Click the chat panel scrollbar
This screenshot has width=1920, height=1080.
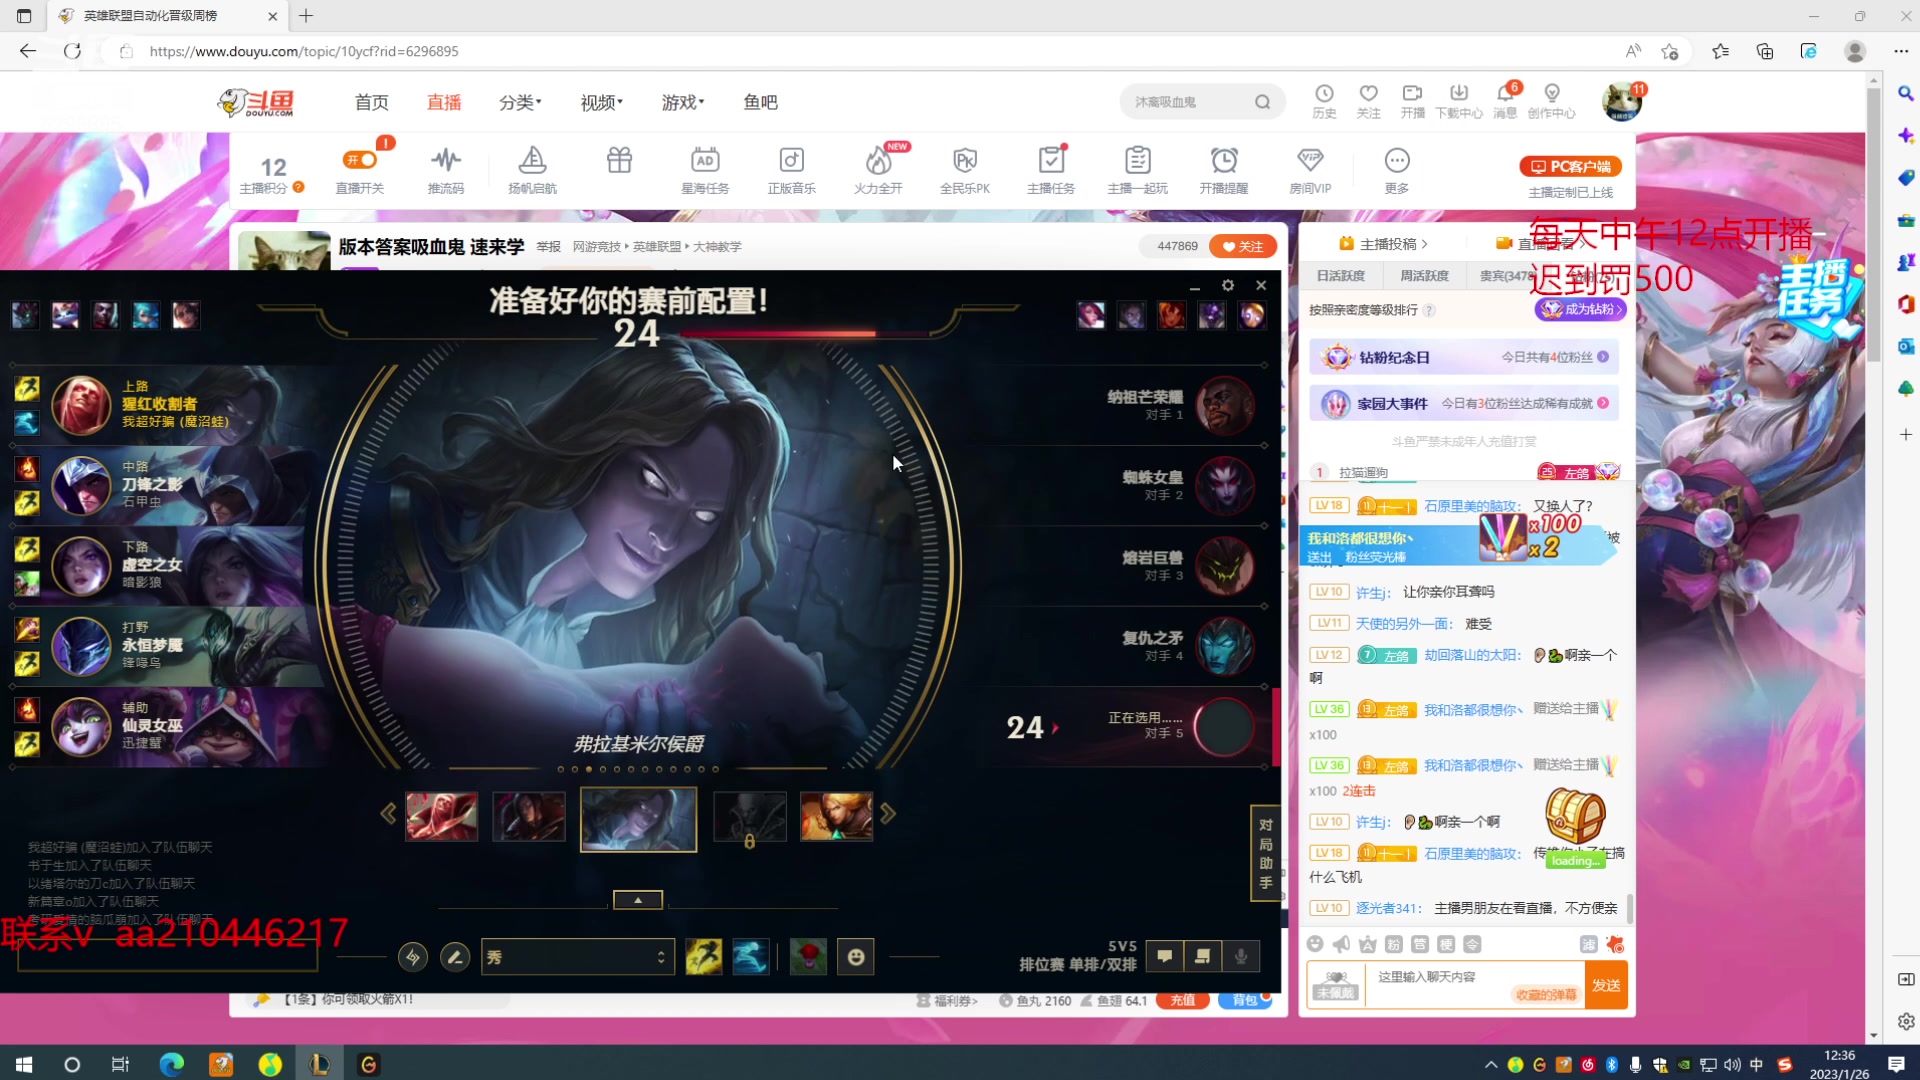1630,908
